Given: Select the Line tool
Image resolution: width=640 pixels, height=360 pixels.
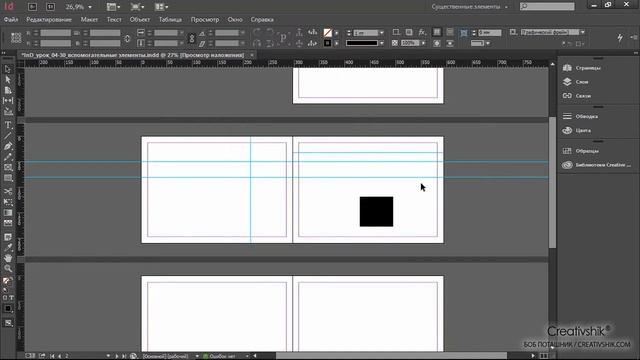Looking at the screenshot, I should click(8, 136).
